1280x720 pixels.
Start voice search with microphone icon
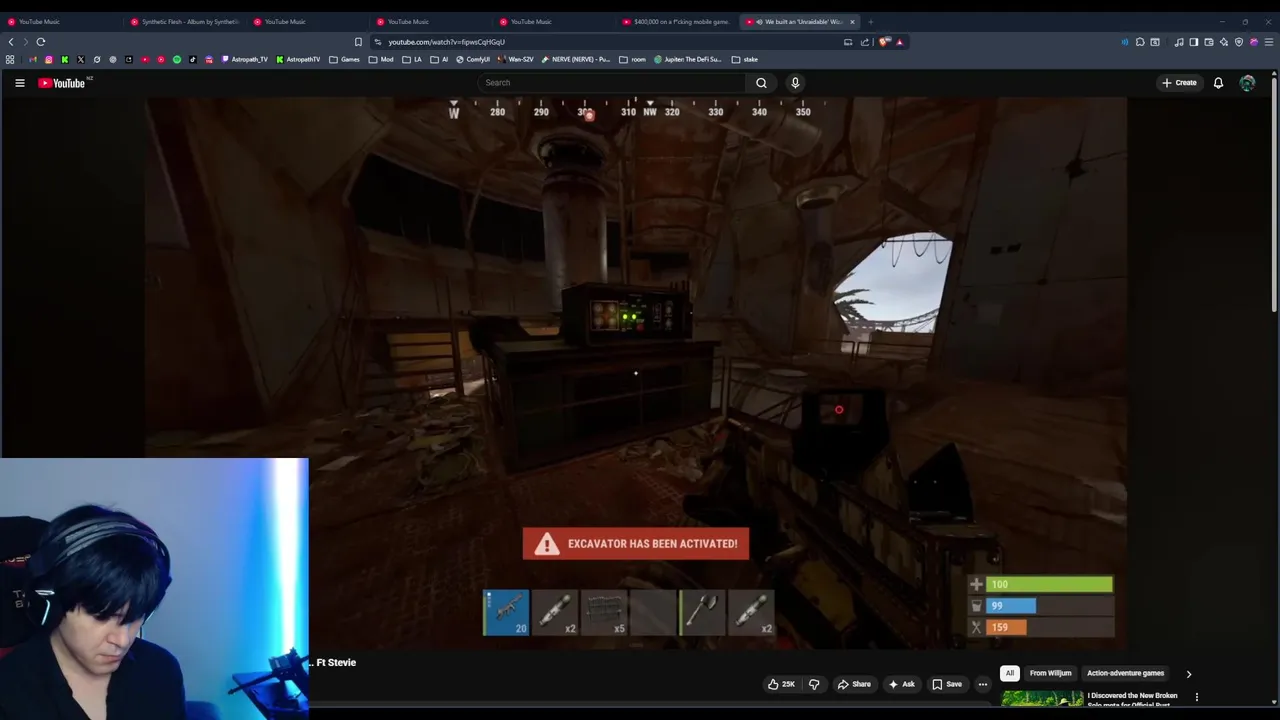pyautogui.click(x=795, y=83)
